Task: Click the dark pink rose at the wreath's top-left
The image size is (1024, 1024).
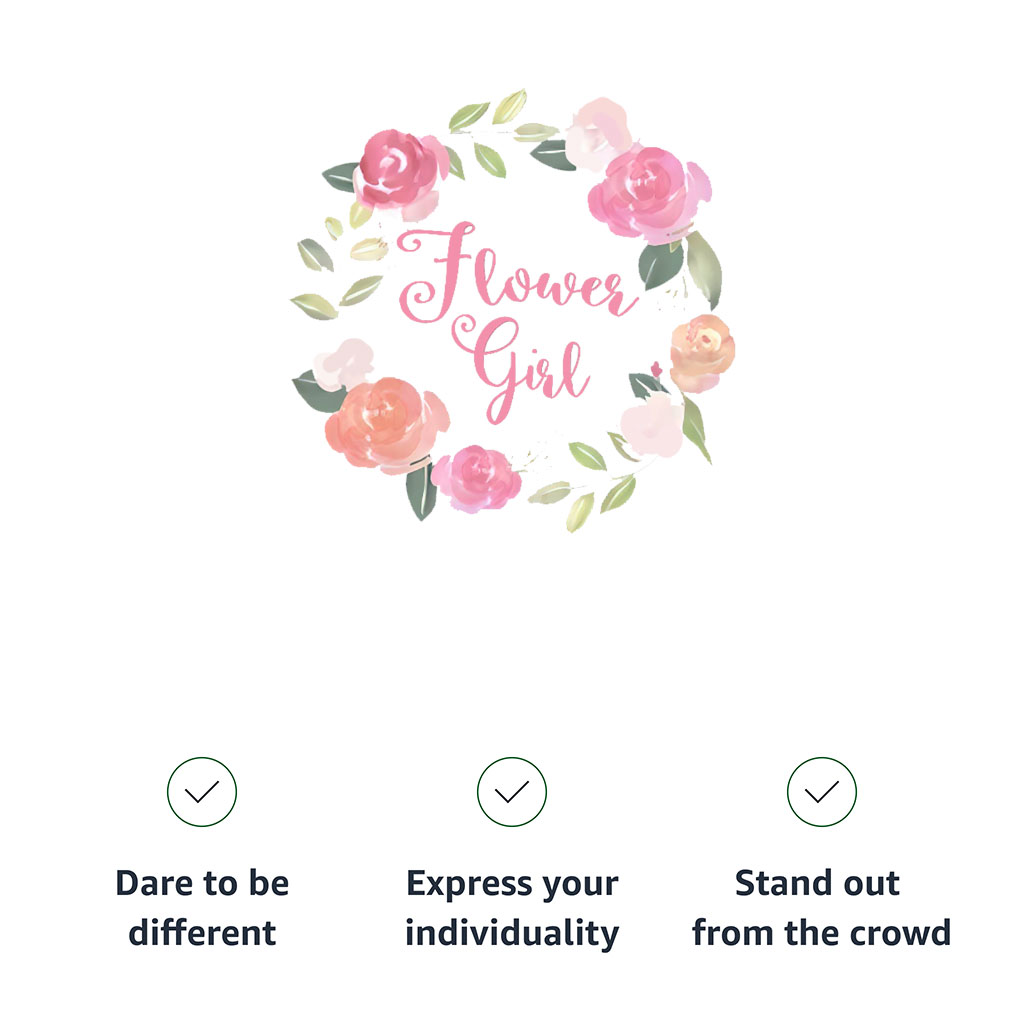Action: point(398,168)
